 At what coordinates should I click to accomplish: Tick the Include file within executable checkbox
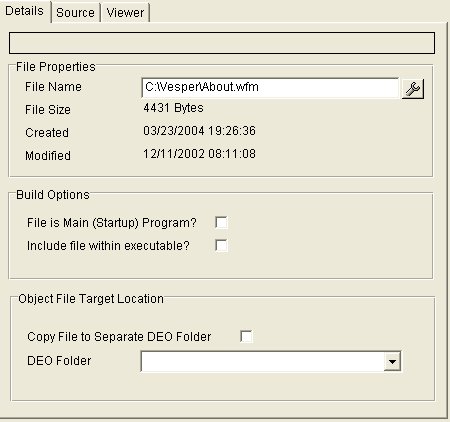[222, 245]
